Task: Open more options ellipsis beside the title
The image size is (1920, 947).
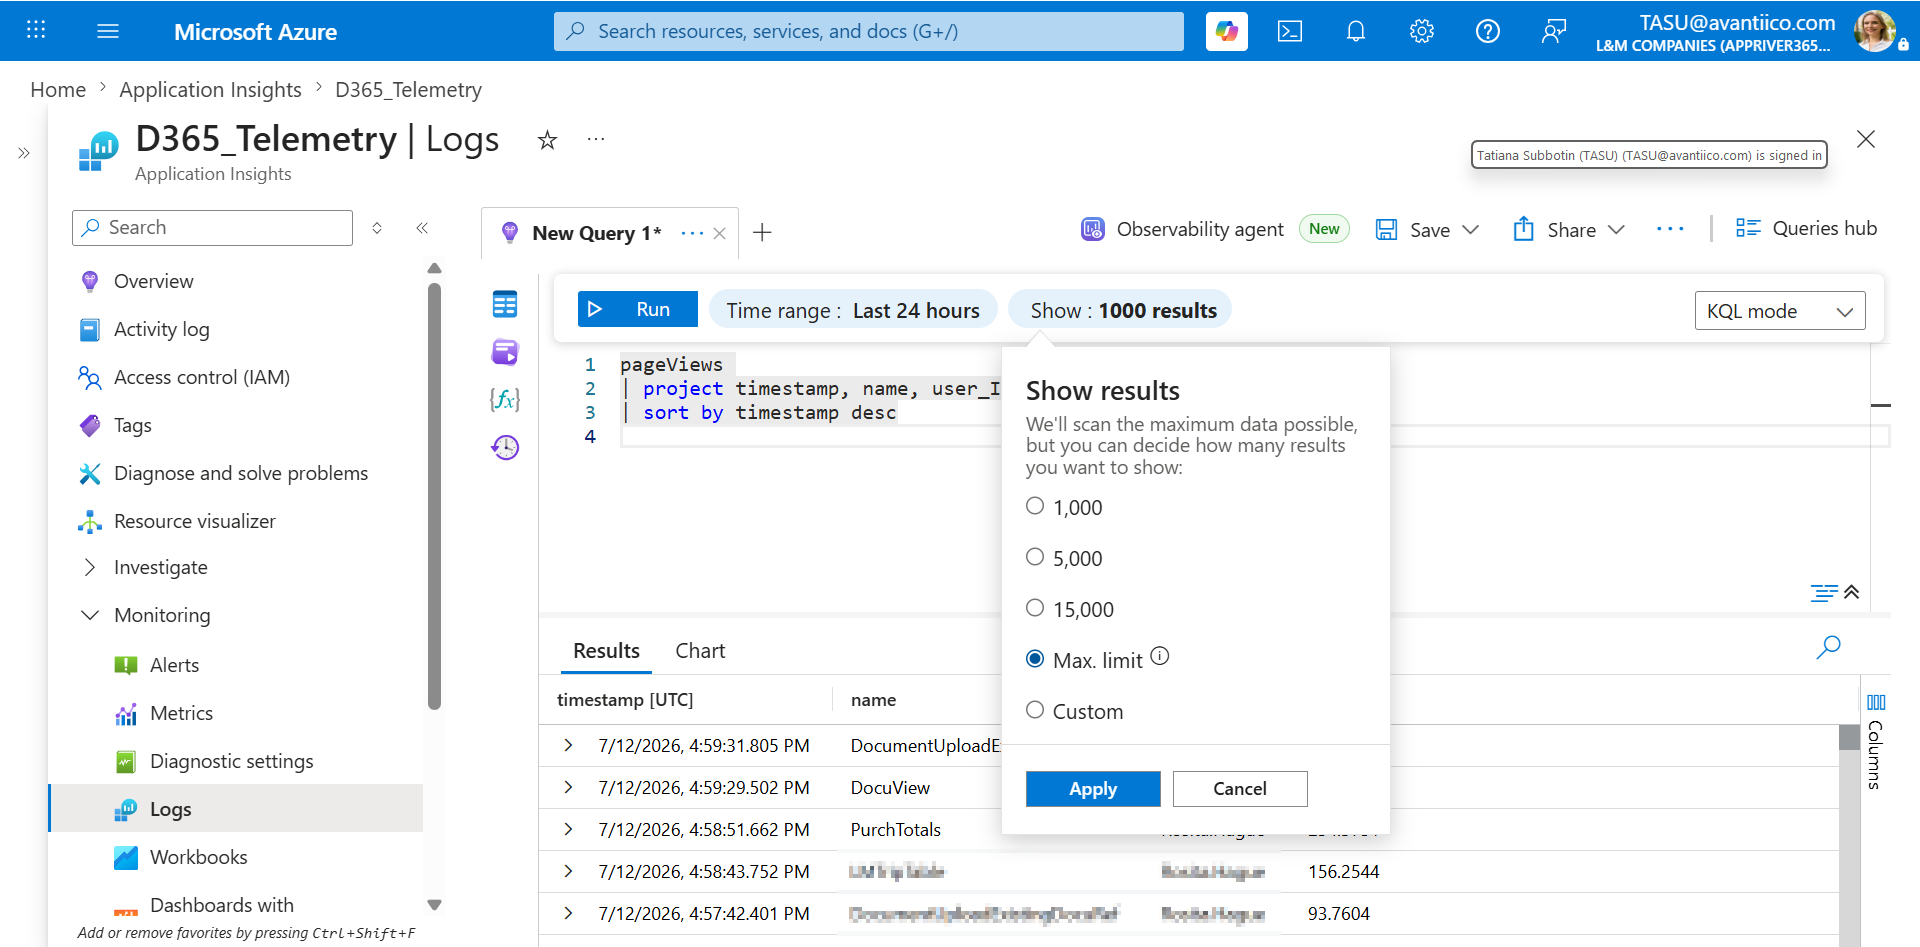Action: click(596, 139)
